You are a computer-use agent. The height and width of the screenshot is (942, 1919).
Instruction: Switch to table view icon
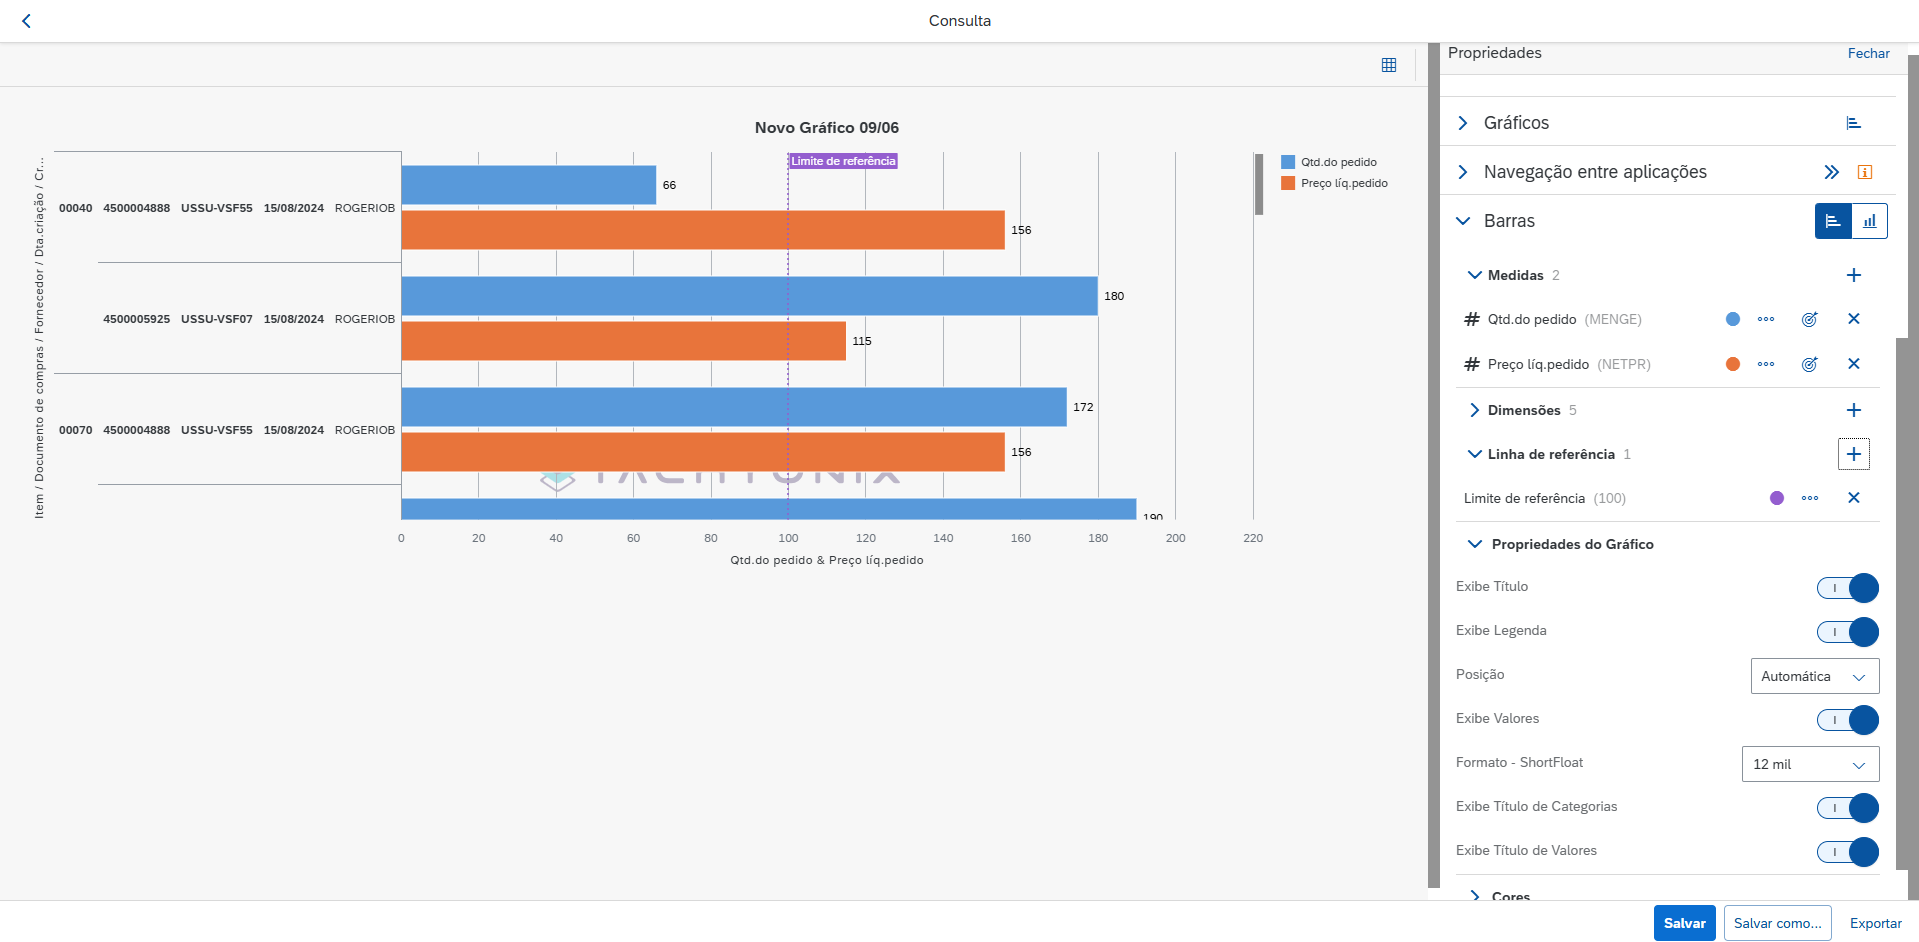coord(1388,65)
